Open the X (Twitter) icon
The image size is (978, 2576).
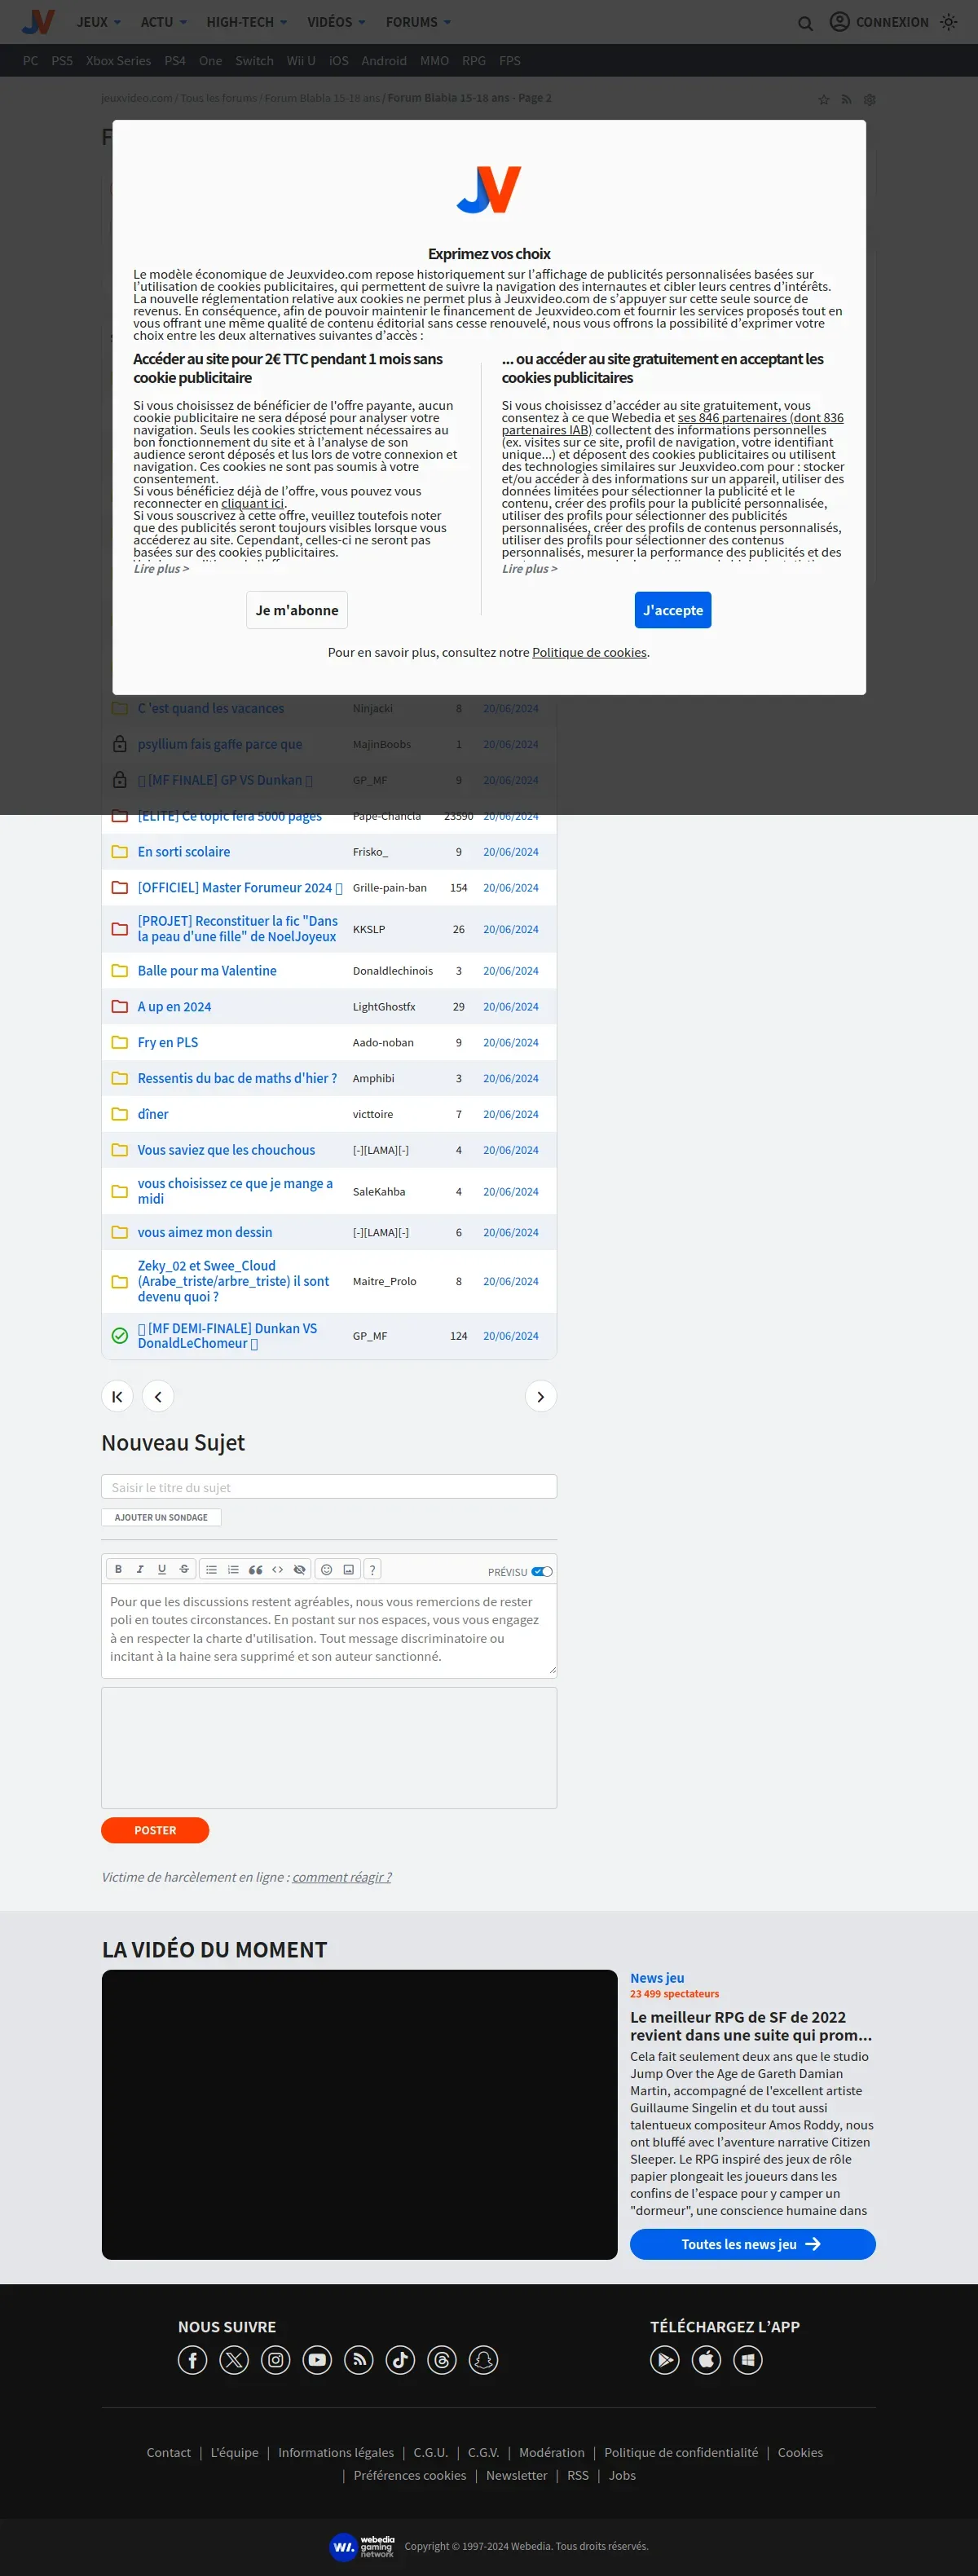coord(234,2360)
